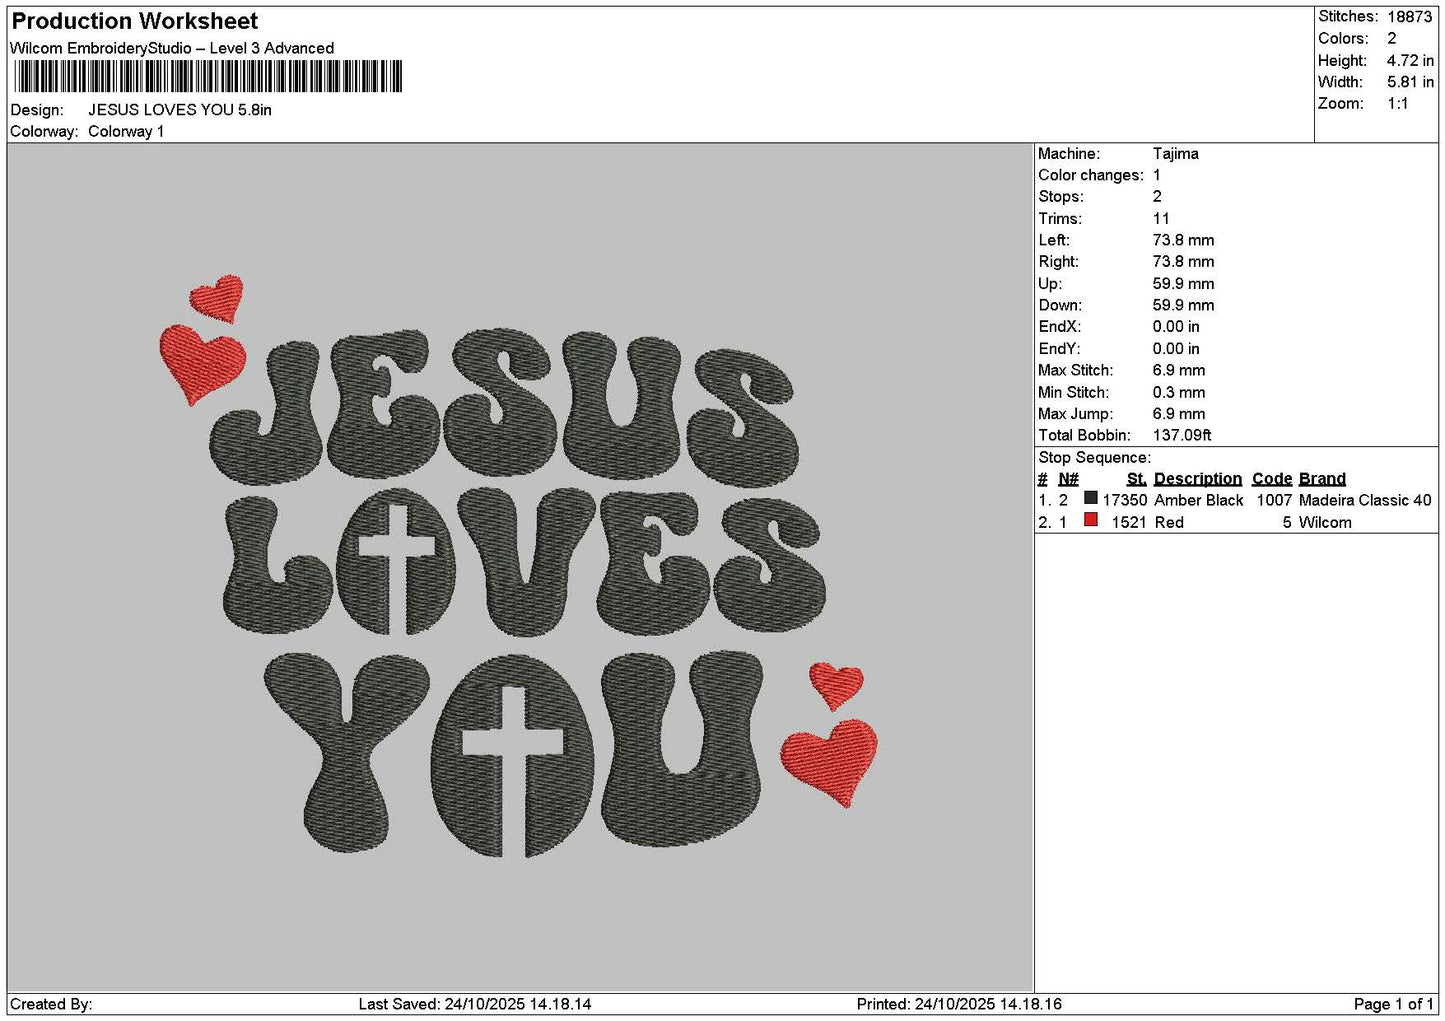Click the Zoom value 1:1

pos(1397,104)
